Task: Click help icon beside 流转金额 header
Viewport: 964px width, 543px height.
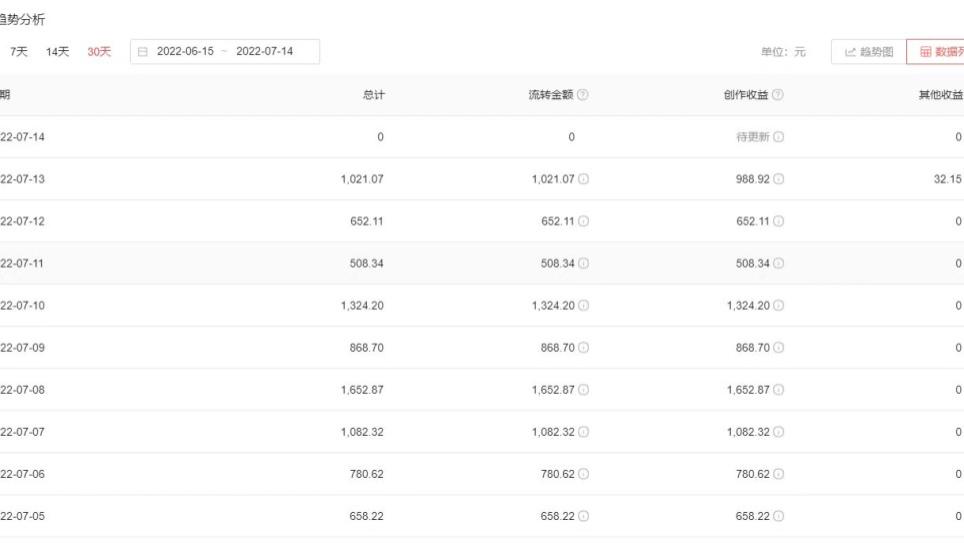Action: point(583,95)
